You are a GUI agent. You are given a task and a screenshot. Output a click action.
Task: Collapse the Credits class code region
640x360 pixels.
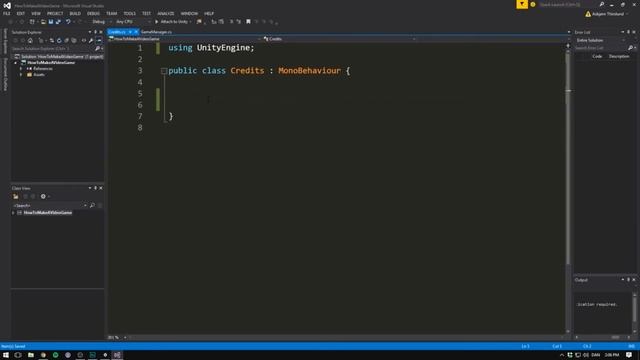tap(164, 71)
